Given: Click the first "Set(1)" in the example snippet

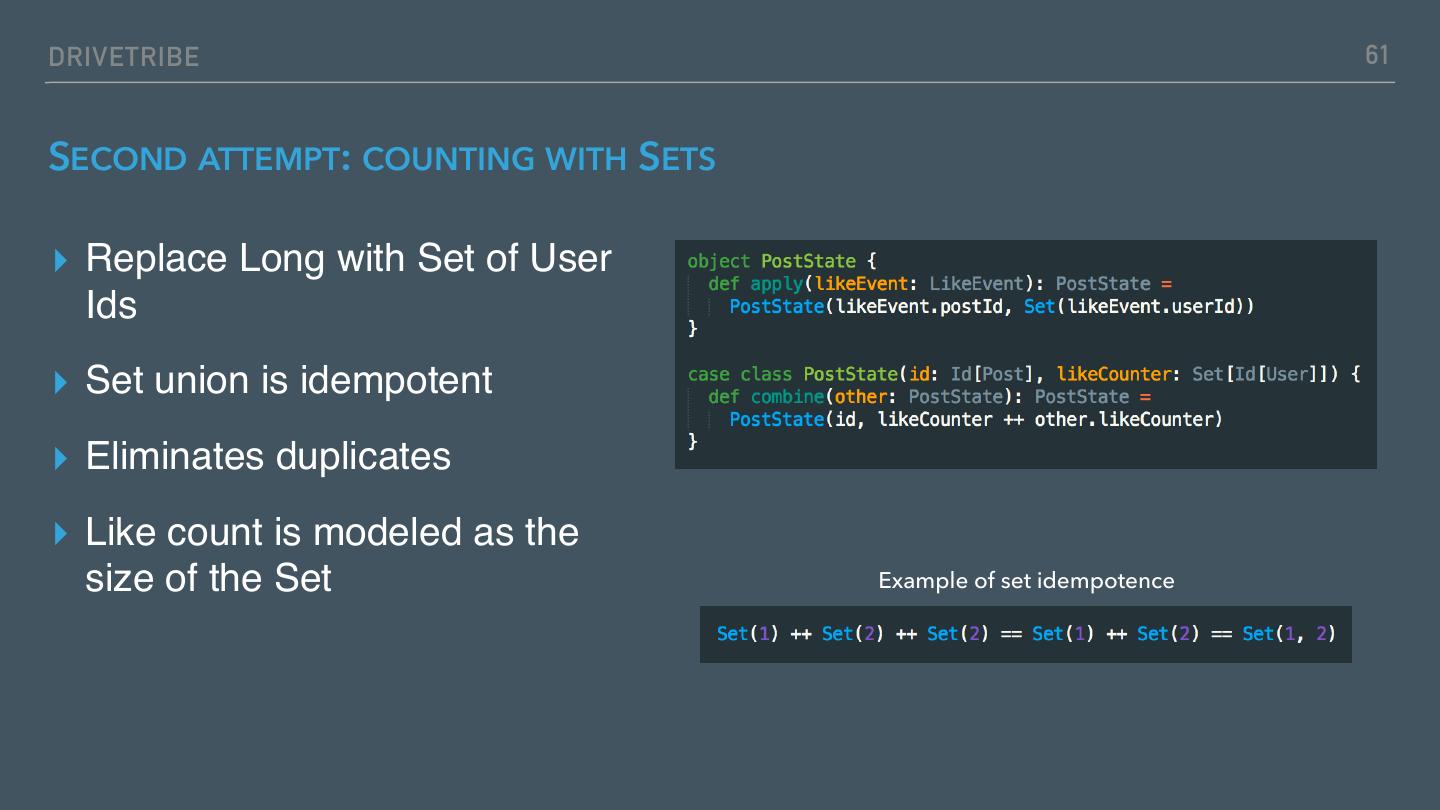Looking at the screenshot, I should [747, 634].
